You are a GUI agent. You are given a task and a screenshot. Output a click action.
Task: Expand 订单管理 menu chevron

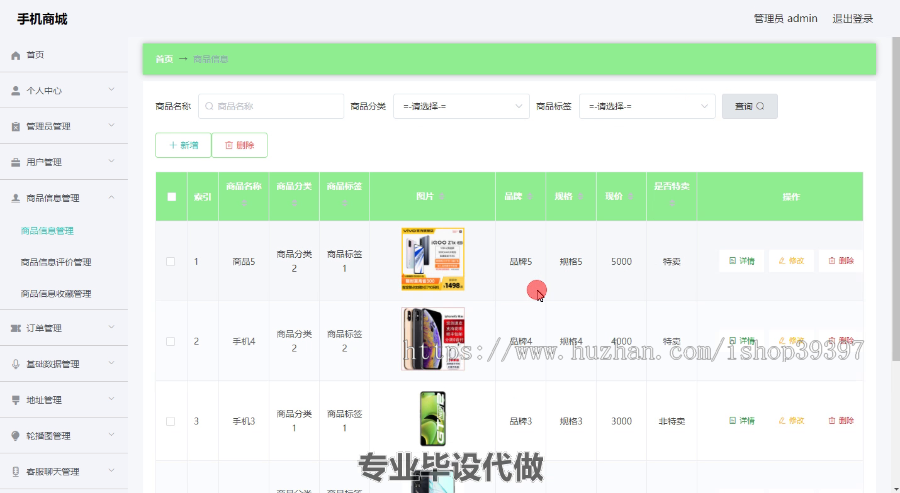pos(111,327)
